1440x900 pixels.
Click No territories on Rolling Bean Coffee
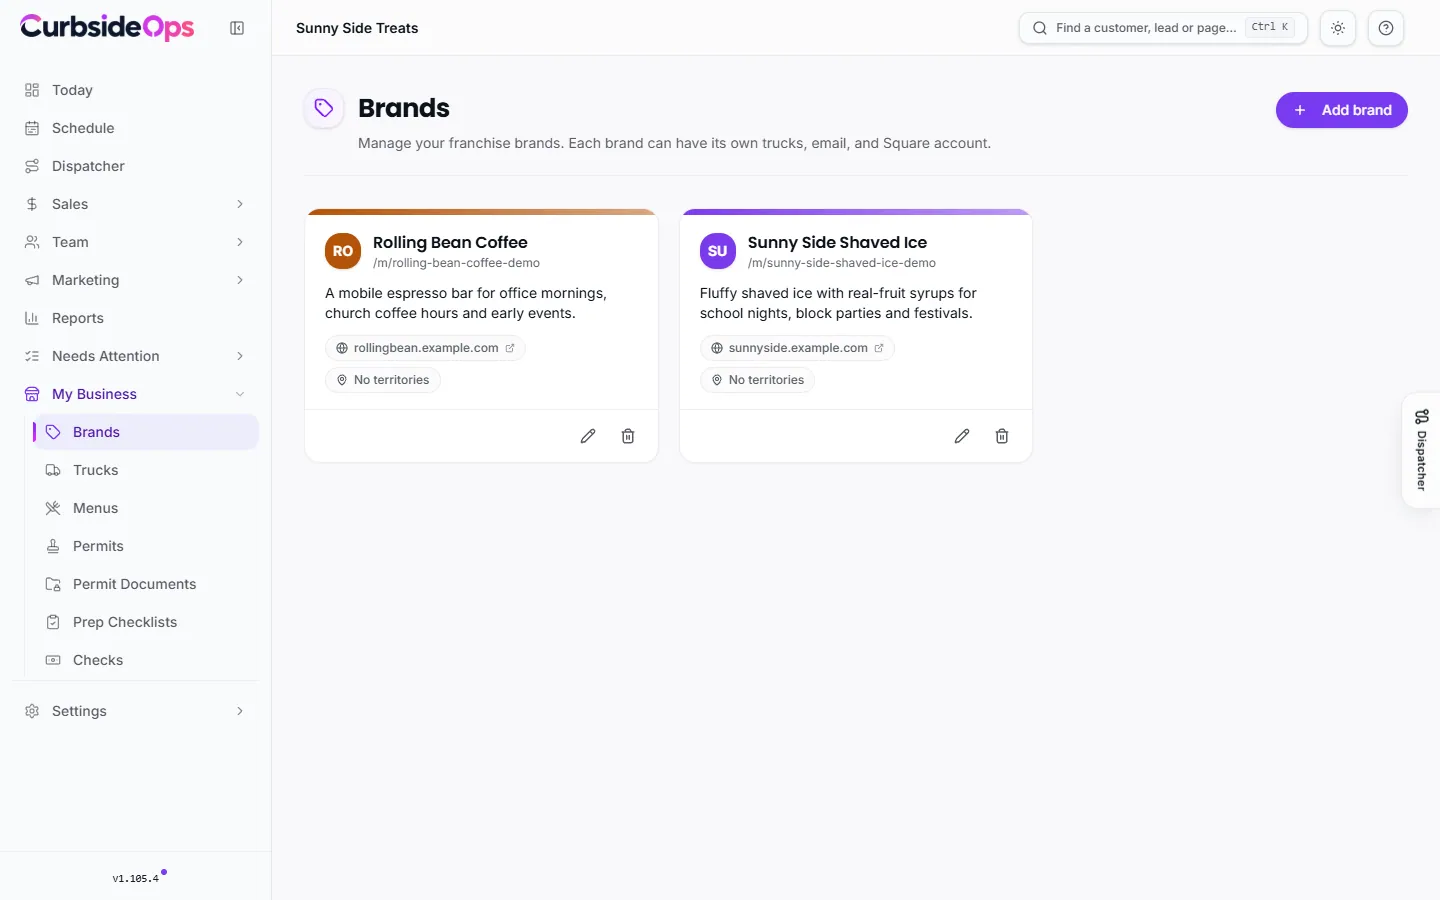(383, 380)
